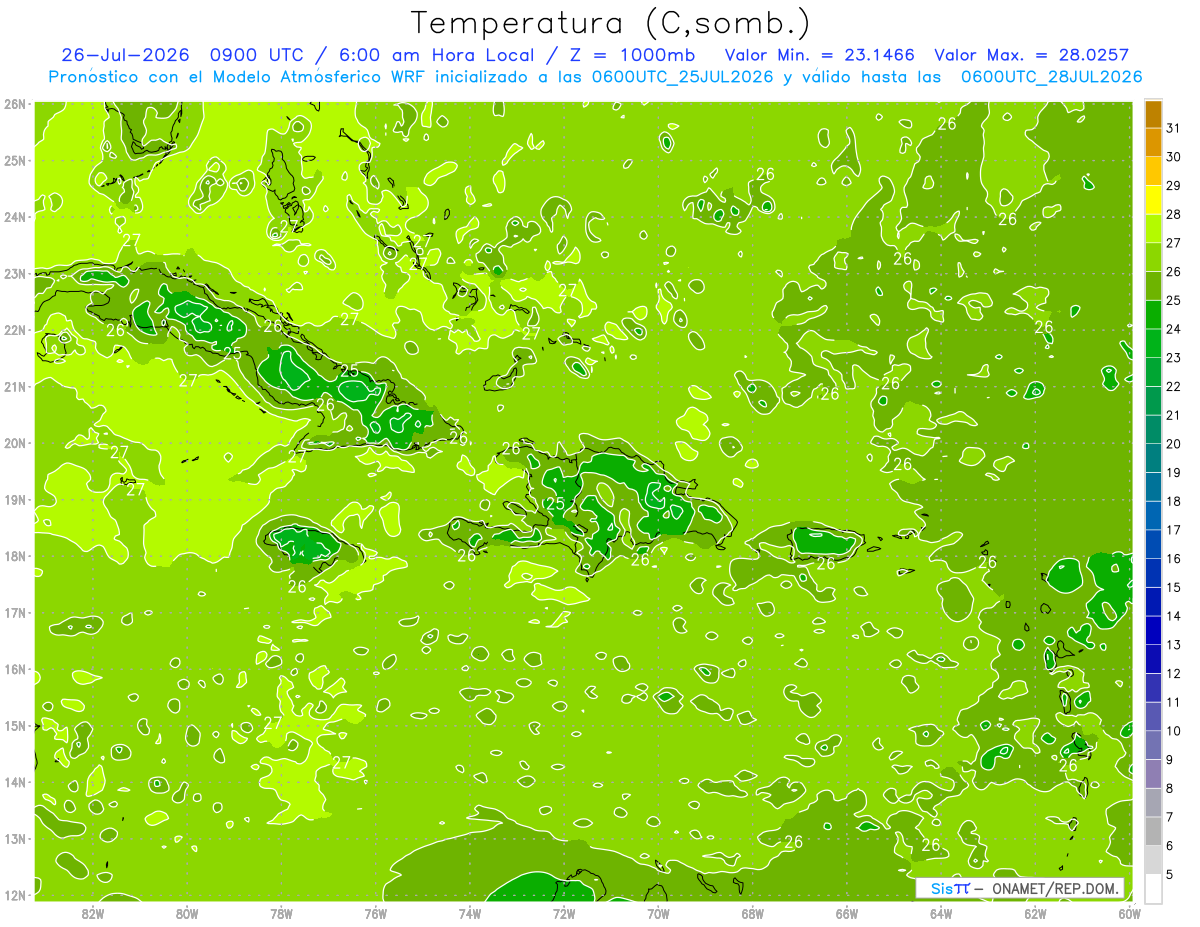Pick gold swatch between legend 29 and 30
The image size is (1200, 927).
[1153, 171]
